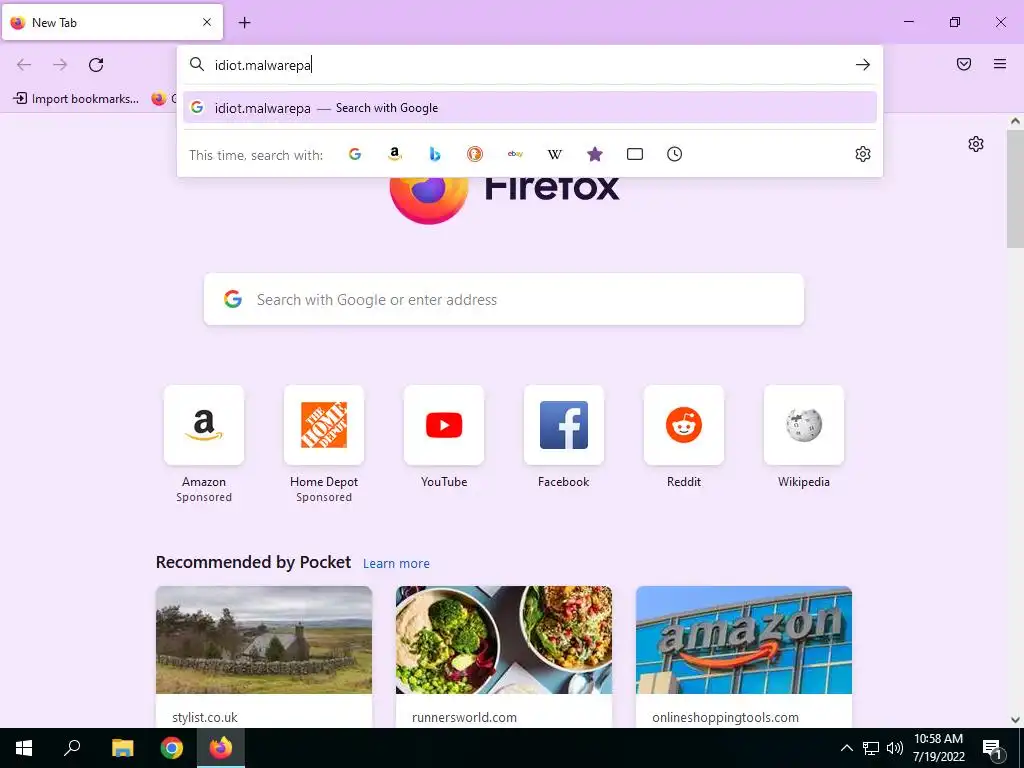
Task: Open the Save to Pocket icon
Action: 964,64
